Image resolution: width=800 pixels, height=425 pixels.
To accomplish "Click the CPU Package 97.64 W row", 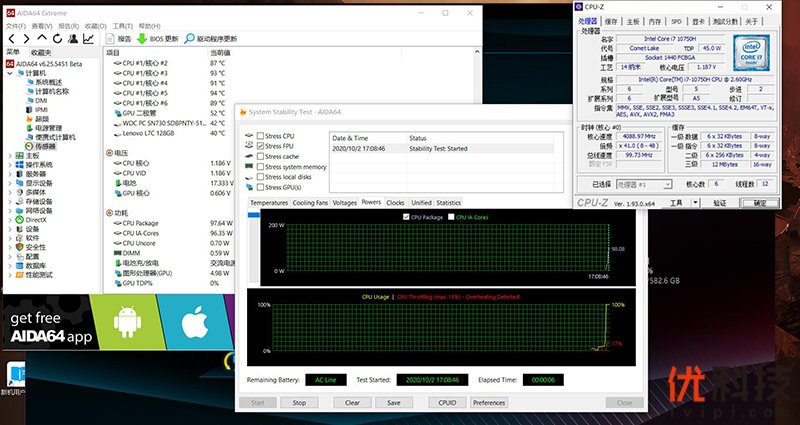I will 171,223.
